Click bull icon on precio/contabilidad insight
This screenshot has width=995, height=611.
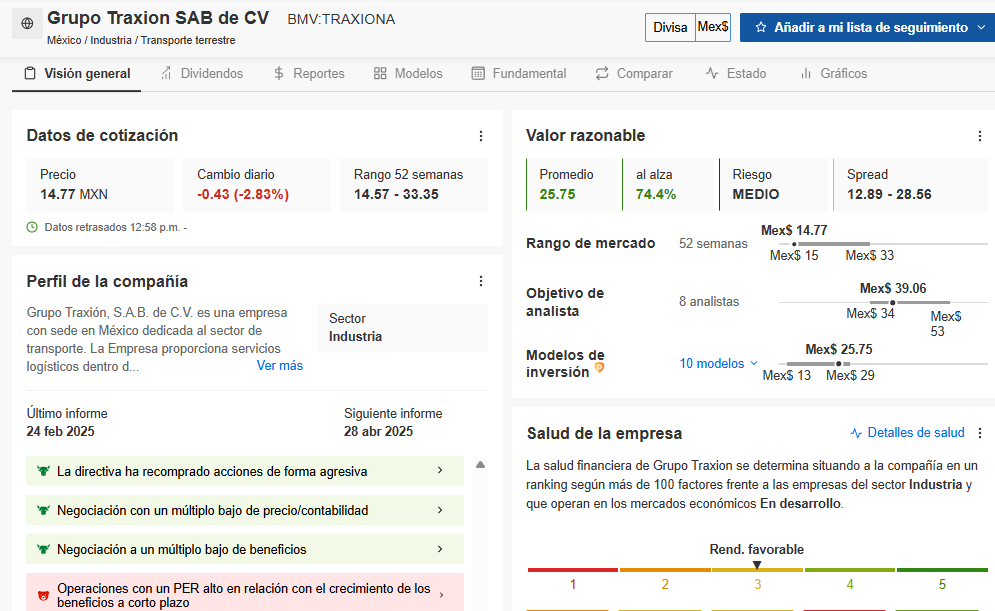pos(43,510)
